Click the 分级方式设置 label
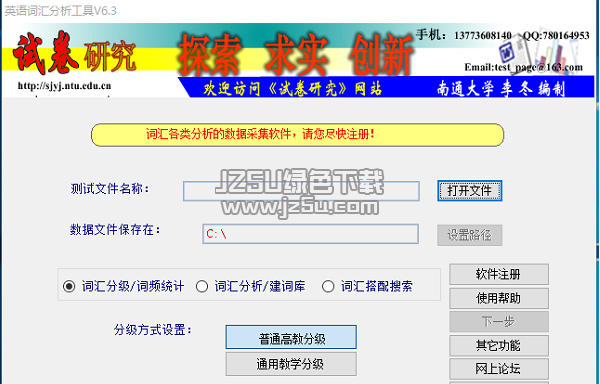Viewport: 600px width, 384px height. coord(153,330)
